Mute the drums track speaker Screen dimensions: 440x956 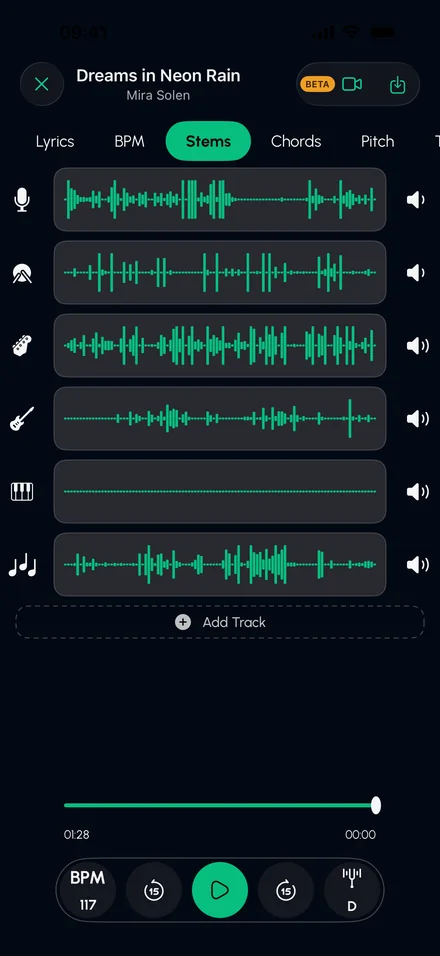(416, 273)
